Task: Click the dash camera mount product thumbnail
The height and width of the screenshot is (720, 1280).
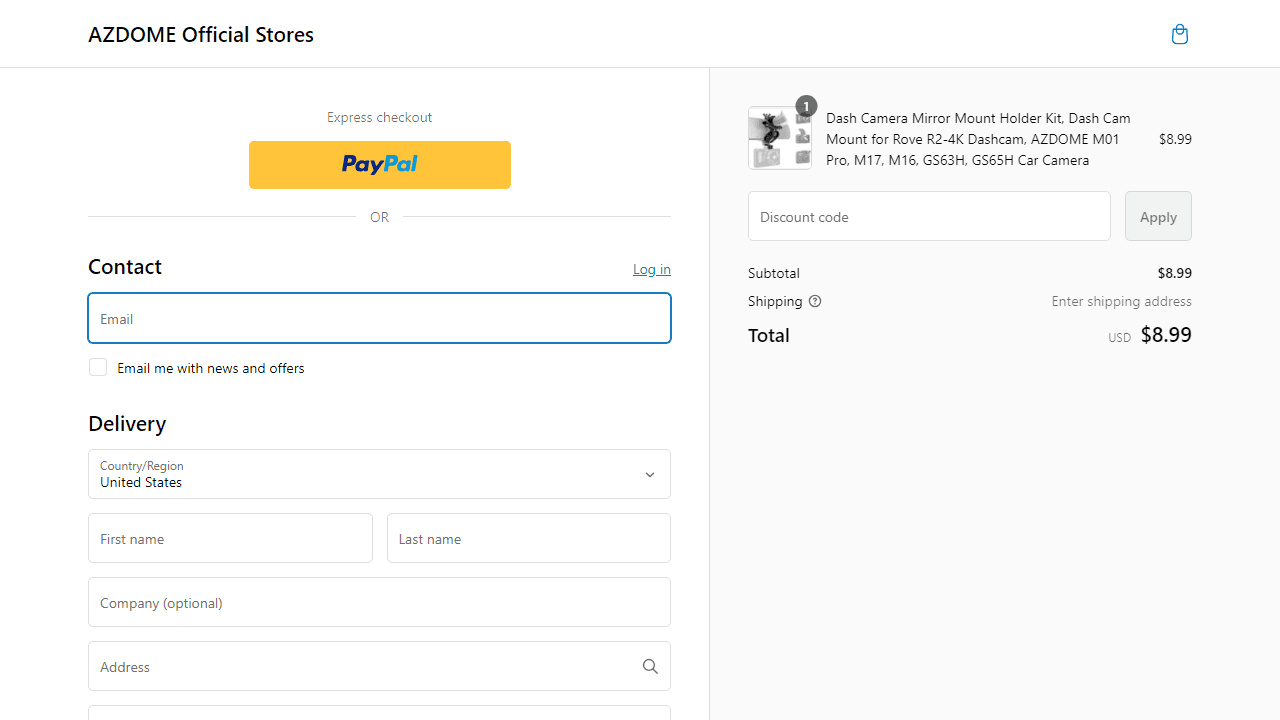Action: [780, 138]
